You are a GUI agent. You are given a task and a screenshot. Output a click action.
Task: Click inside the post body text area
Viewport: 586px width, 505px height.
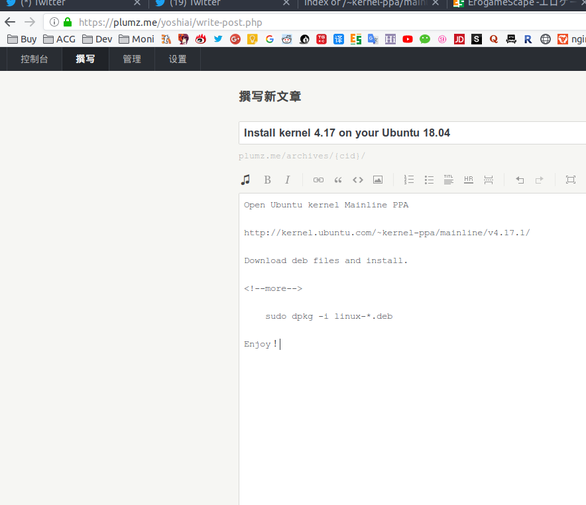point(412,349)
